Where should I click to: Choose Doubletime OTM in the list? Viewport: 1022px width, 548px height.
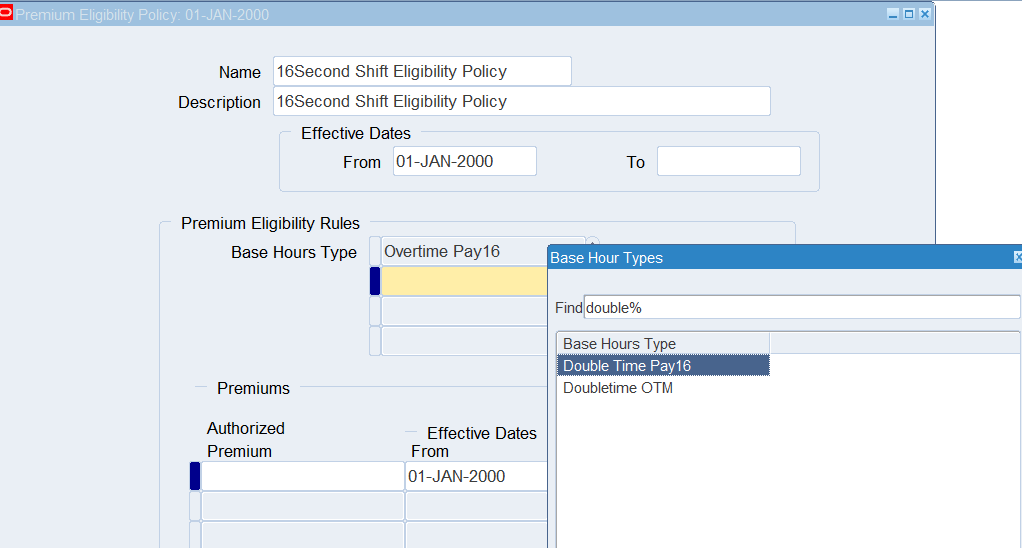click(618, 388)
